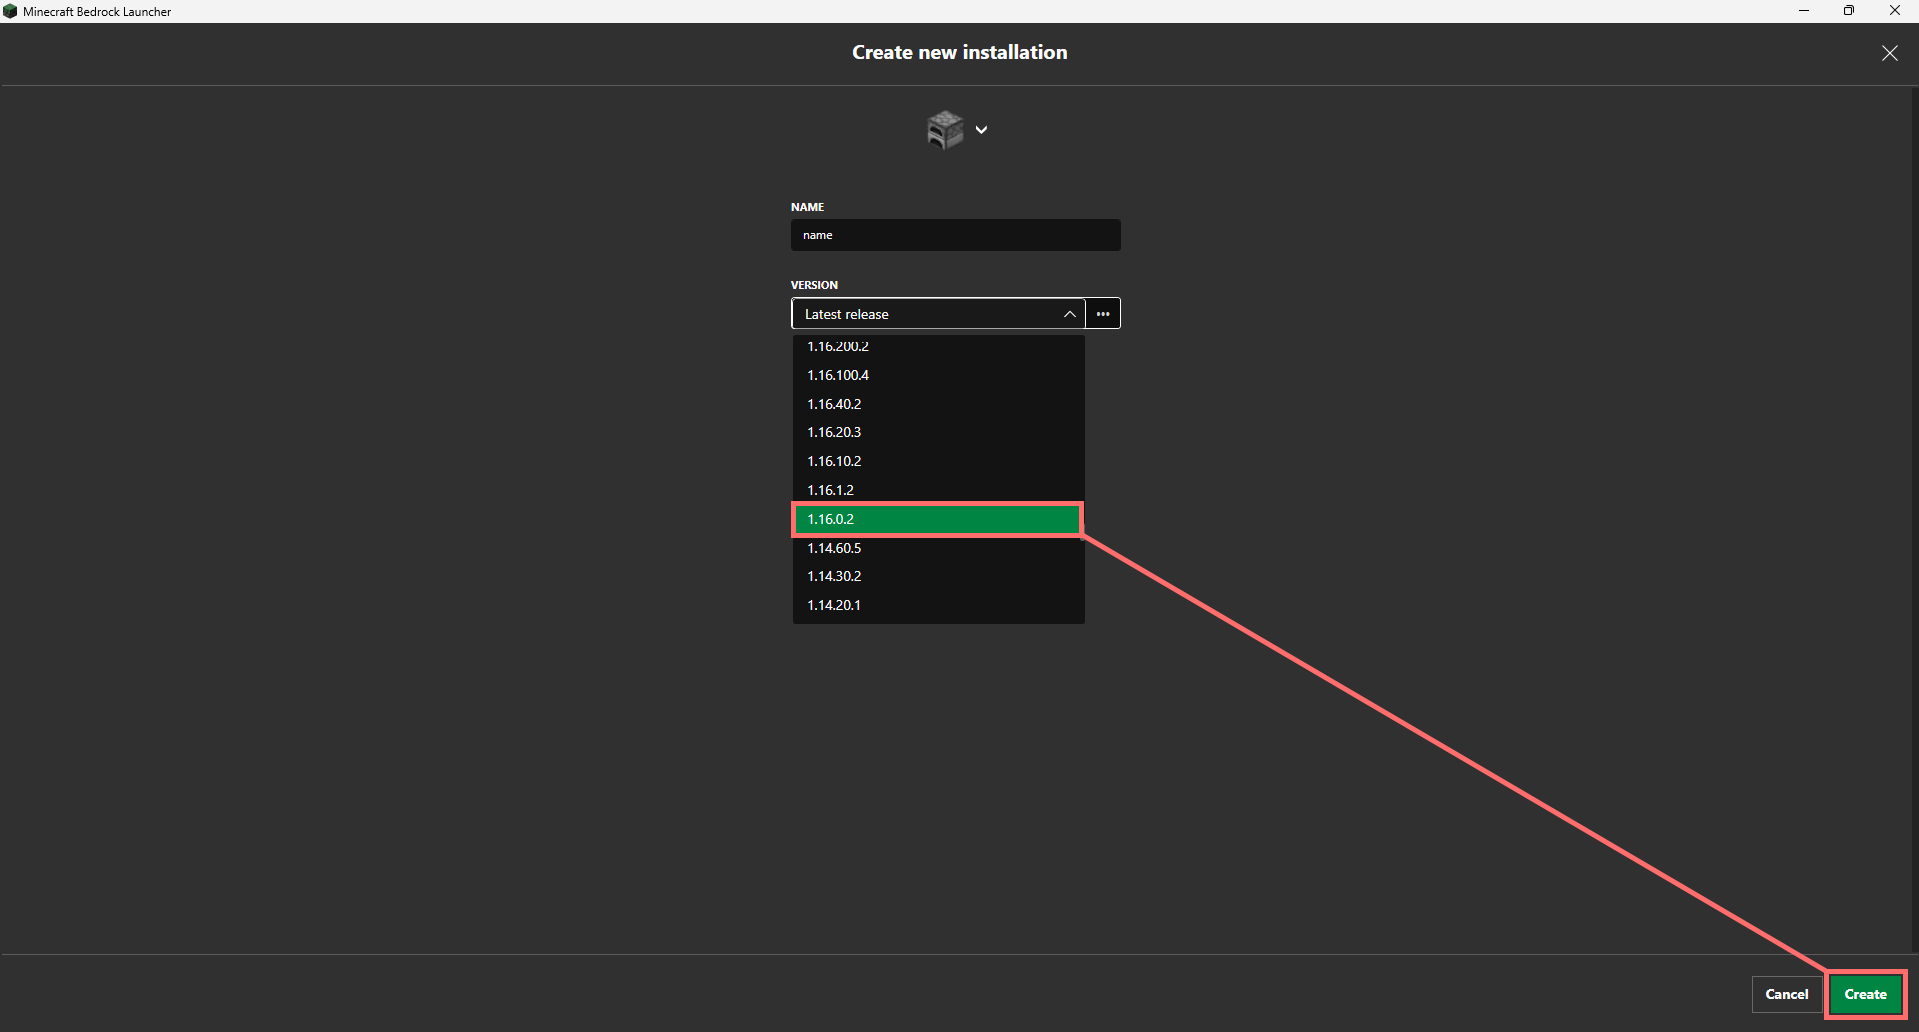
Task: Click the Minecraft Bedrock Launcher title icon
Action: click(x=10, y=11)
